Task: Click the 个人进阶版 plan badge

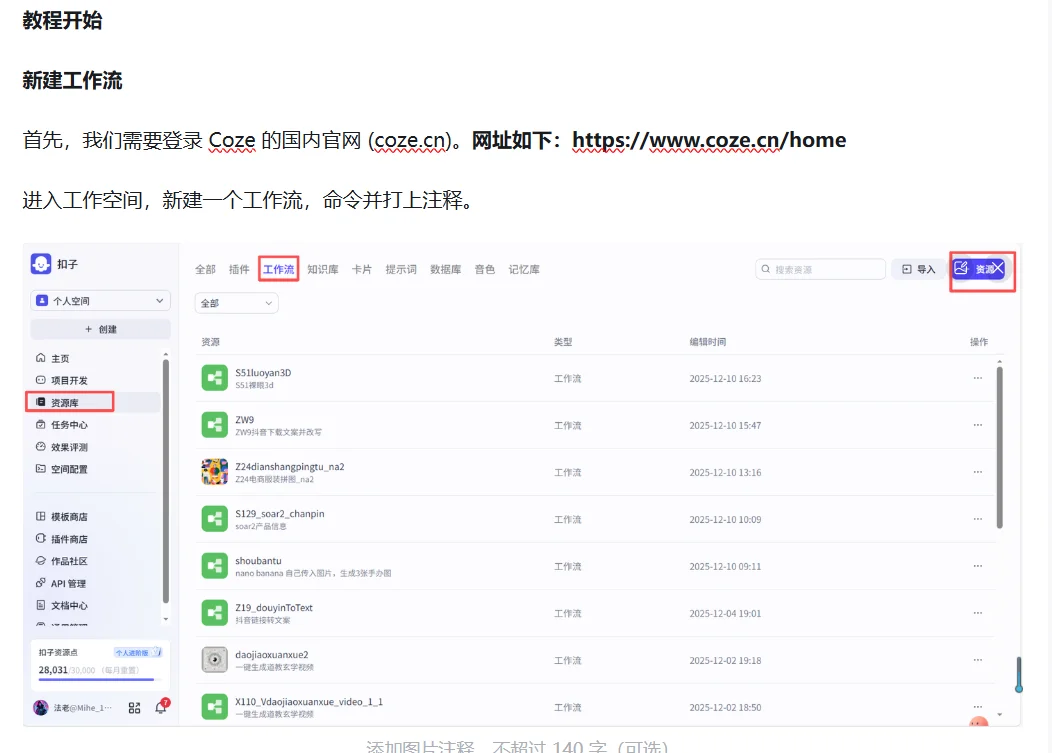Action: click(x=137, y=652)
